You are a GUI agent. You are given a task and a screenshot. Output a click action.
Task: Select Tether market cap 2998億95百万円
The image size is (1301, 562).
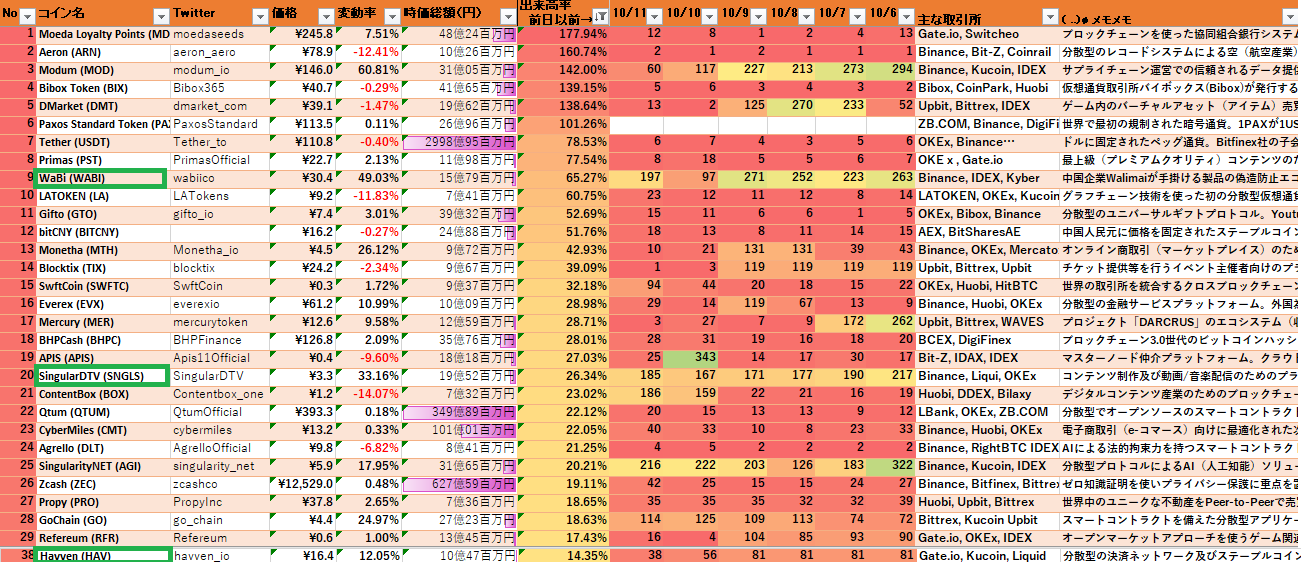(460, 142)
